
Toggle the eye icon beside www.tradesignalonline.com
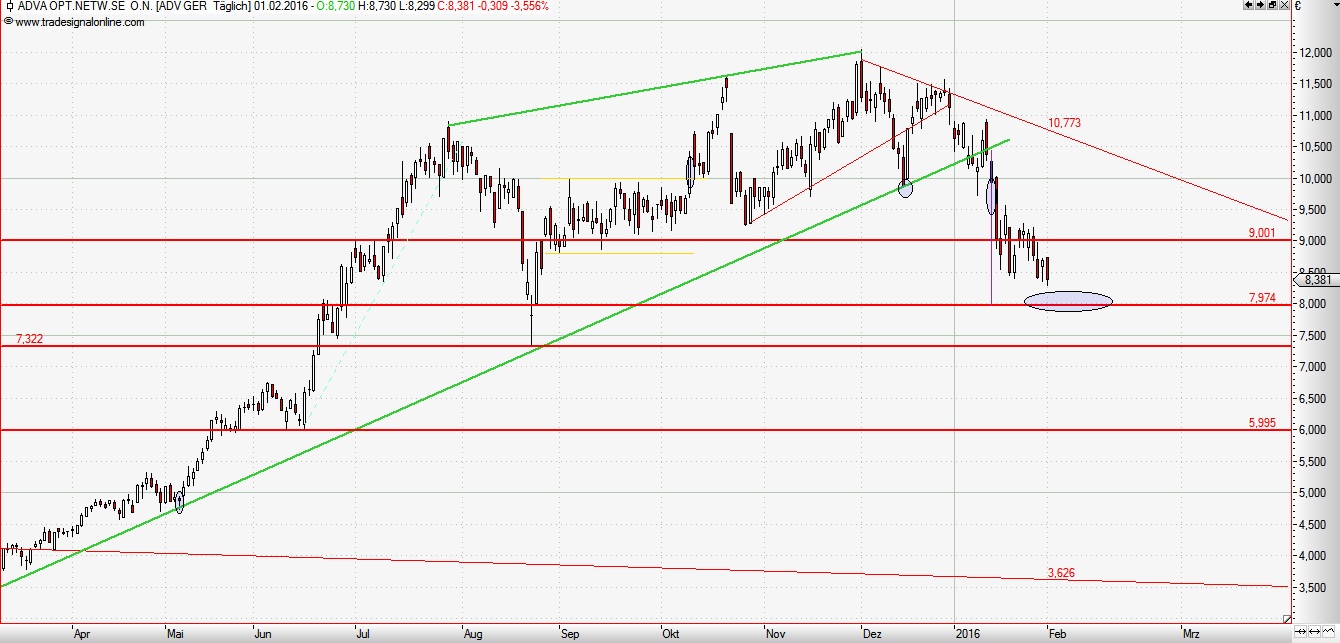8,21
